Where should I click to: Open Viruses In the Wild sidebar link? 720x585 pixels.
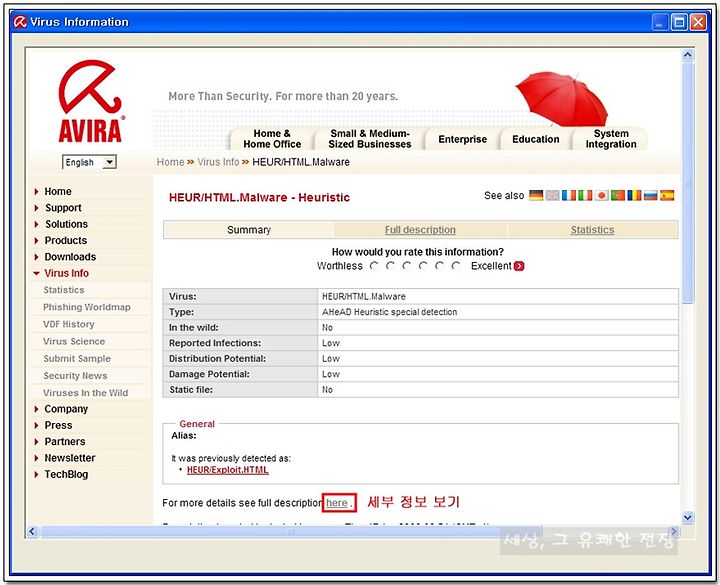(85, 393)
